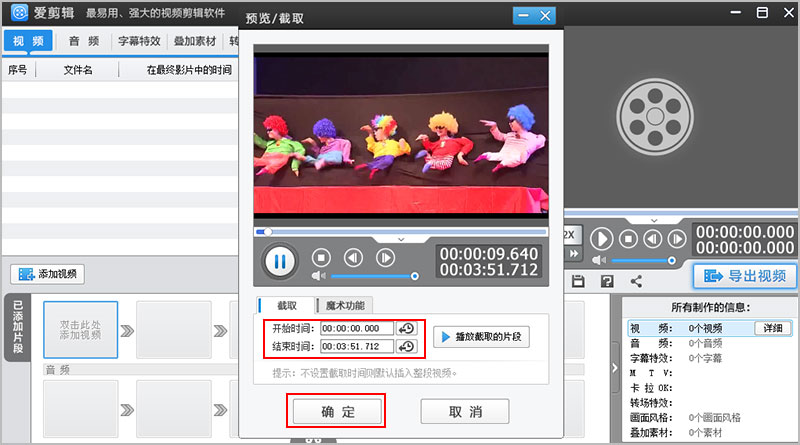
Task: Click the 播放截取的片段 button
Action: pyautogui.click(x=481, y=337)
